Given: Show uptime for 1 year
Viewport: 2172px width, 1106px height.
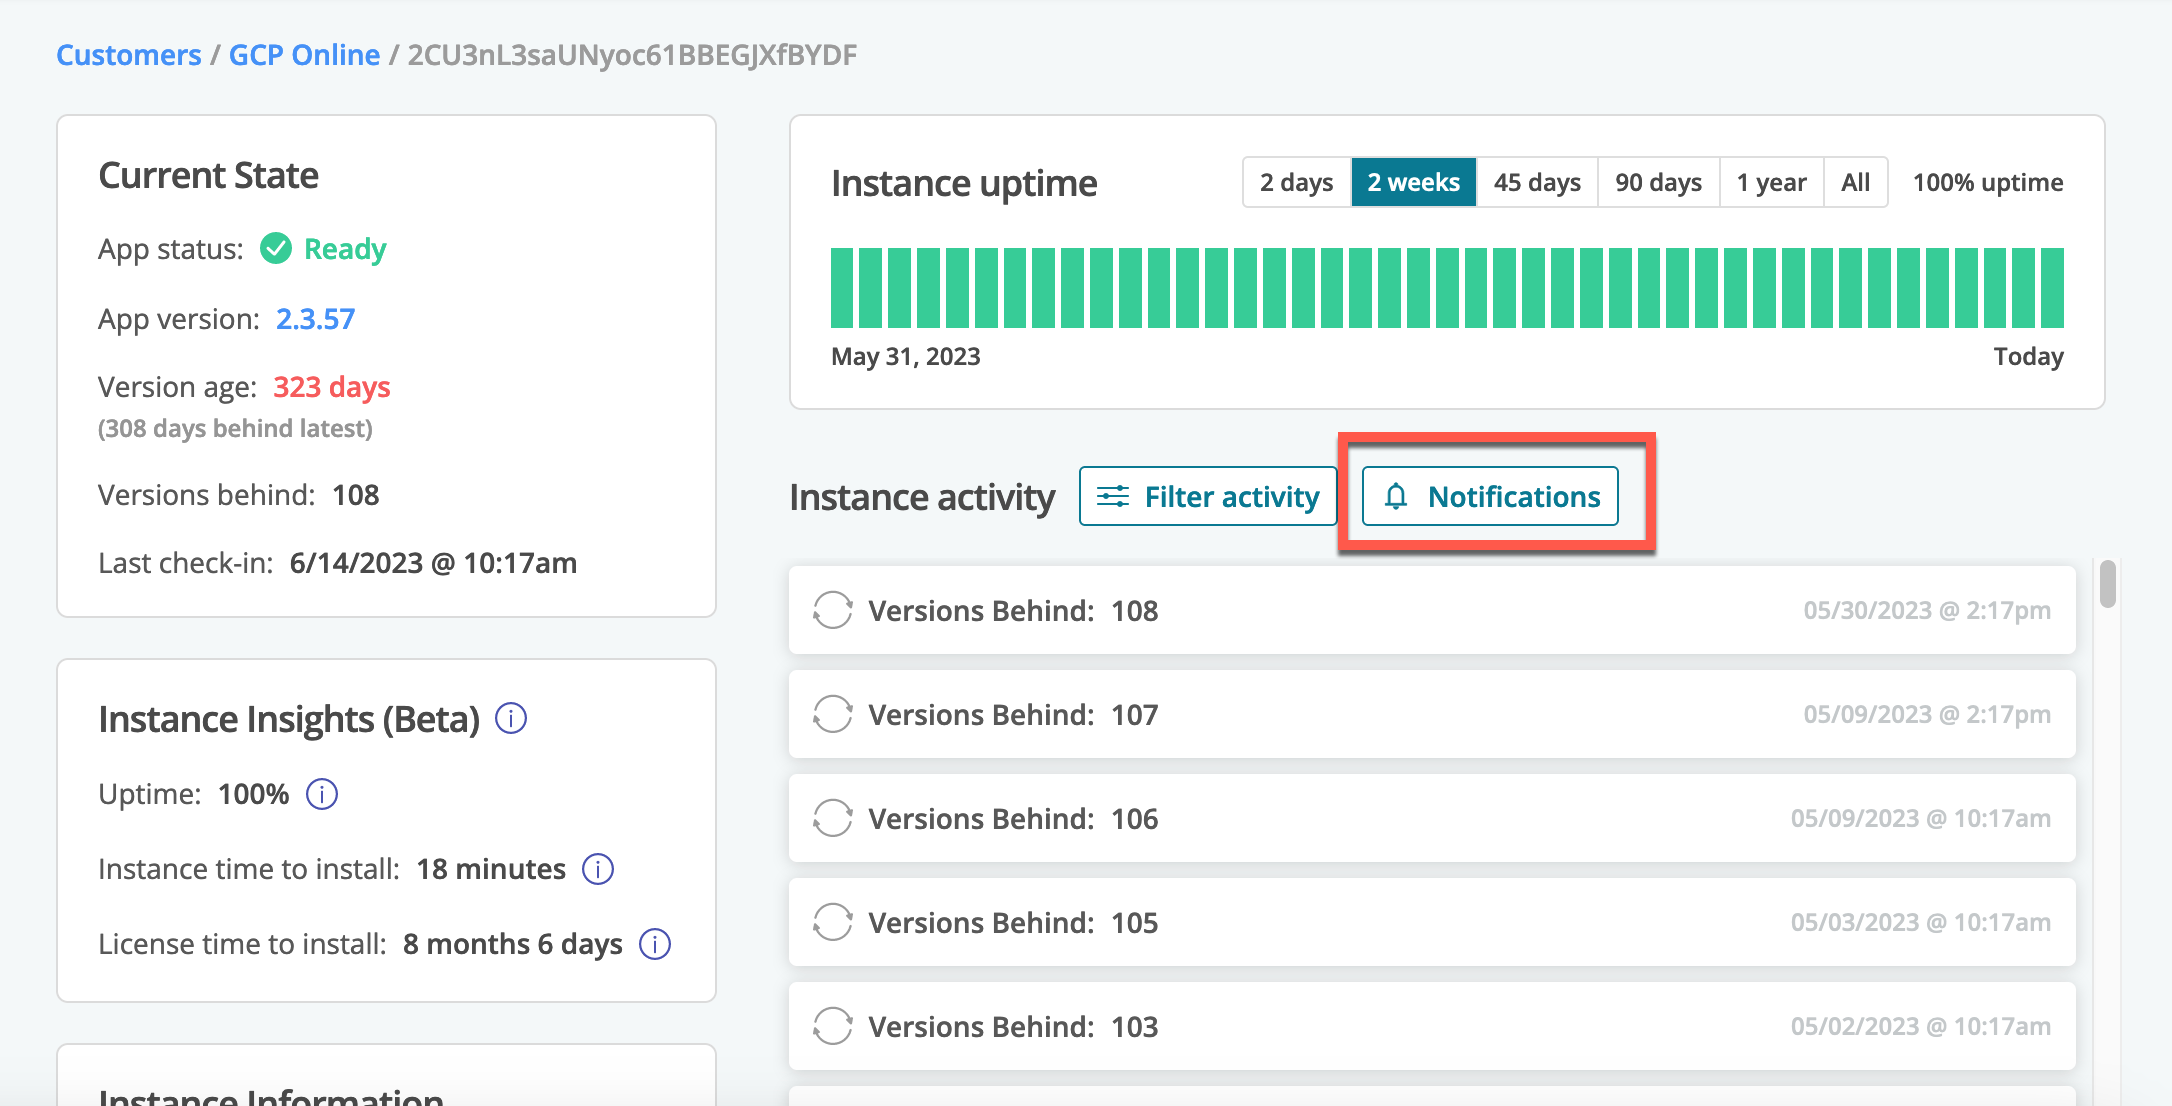Looking at the screenshot, I should (1771, 182).
